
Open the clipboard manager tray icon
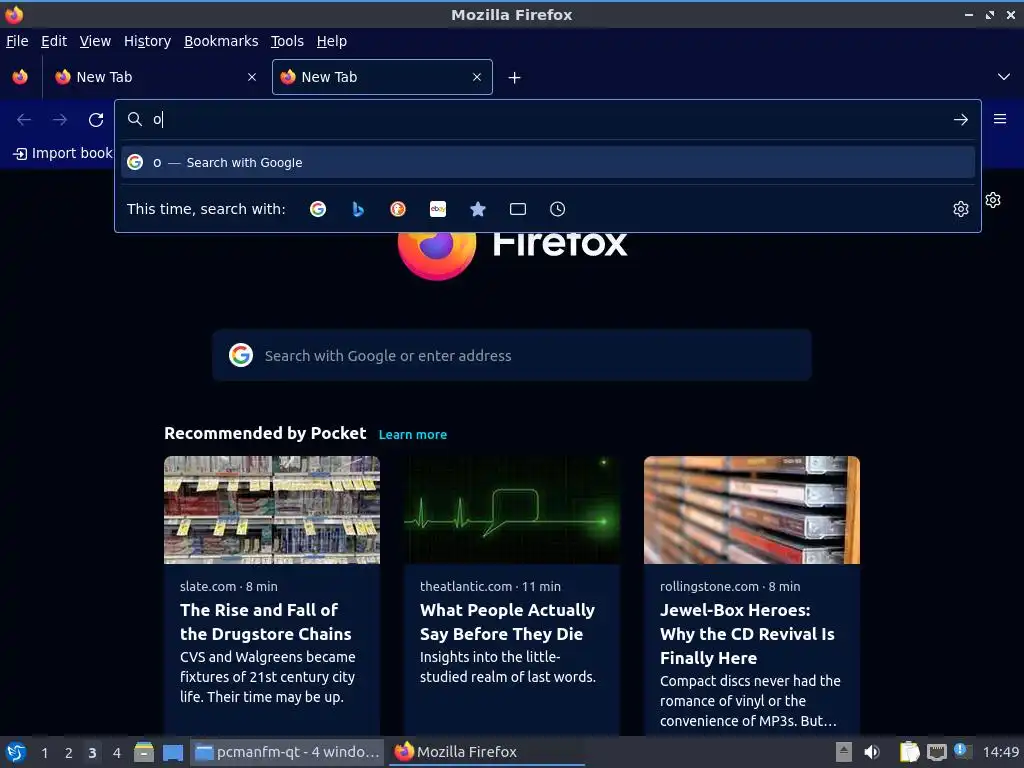(910, 752)
